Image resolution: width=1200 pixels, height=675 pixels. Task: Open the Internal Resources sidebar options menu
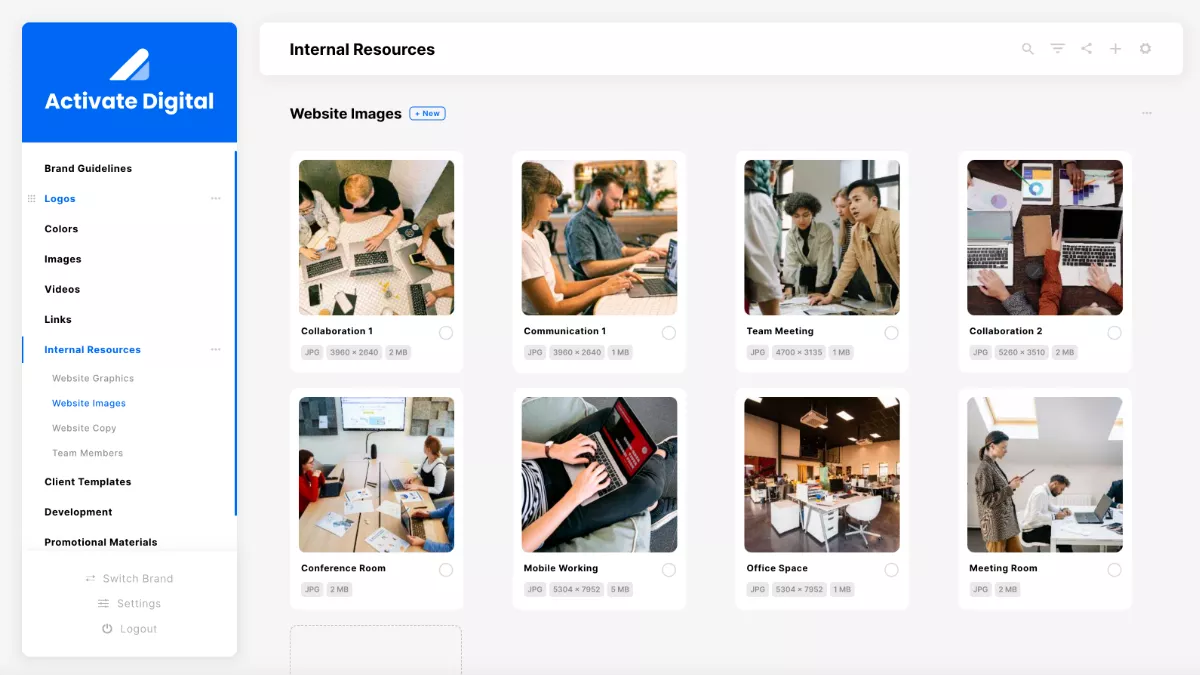[215, 350]
